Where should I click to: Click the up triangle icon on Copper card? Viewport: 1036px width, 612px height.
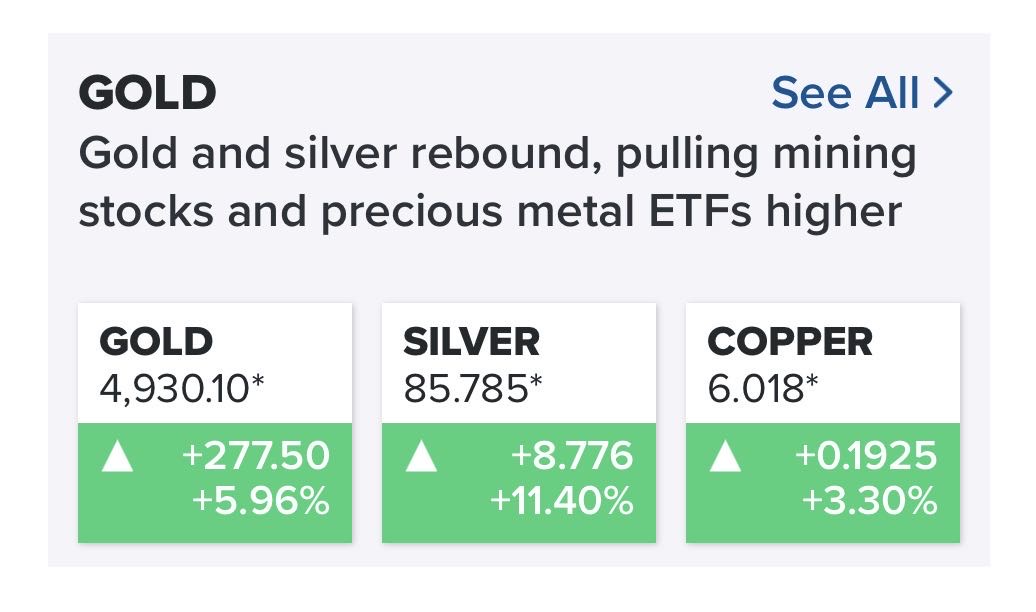click(725, 459)
